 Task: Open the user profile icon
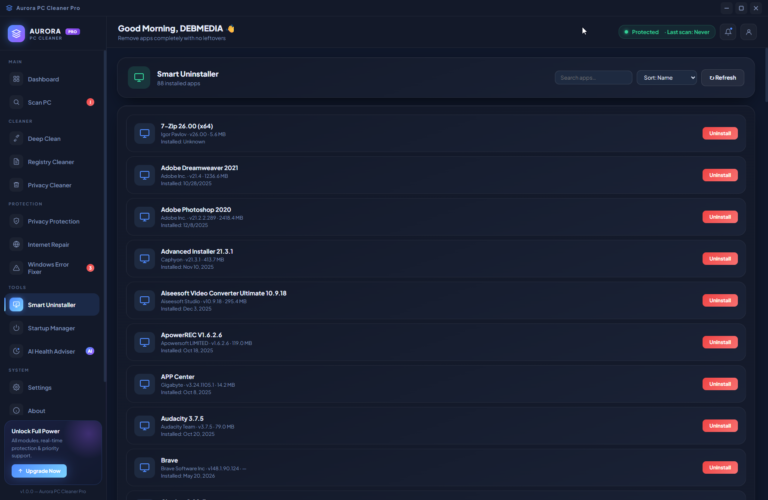748,32
